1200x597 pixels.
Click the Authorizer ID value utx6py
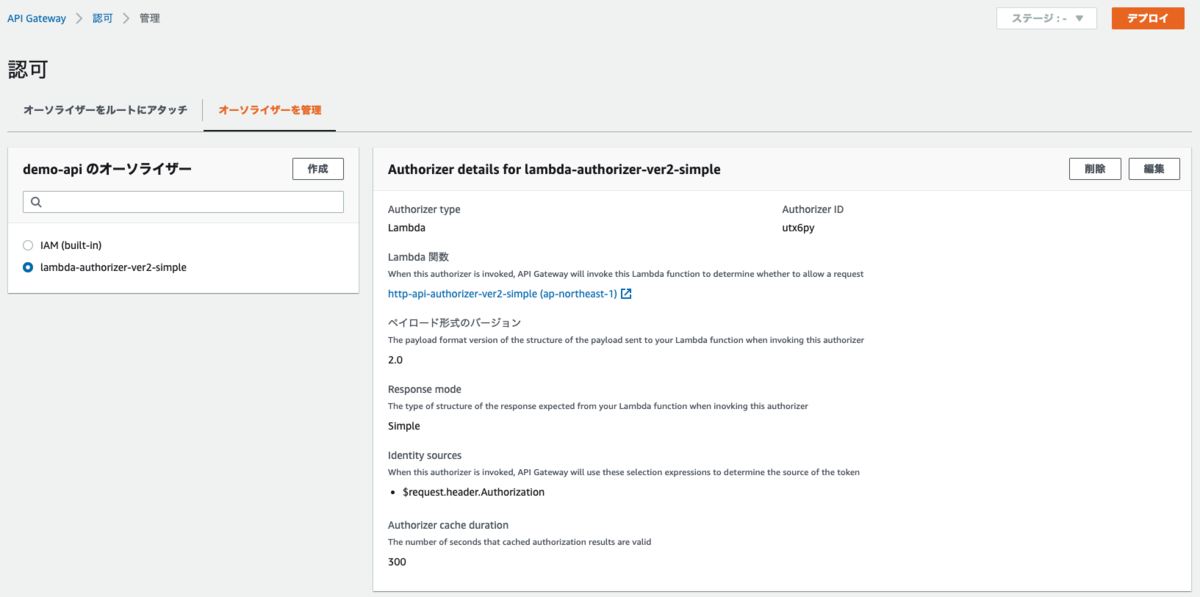(x=799, y=228)
